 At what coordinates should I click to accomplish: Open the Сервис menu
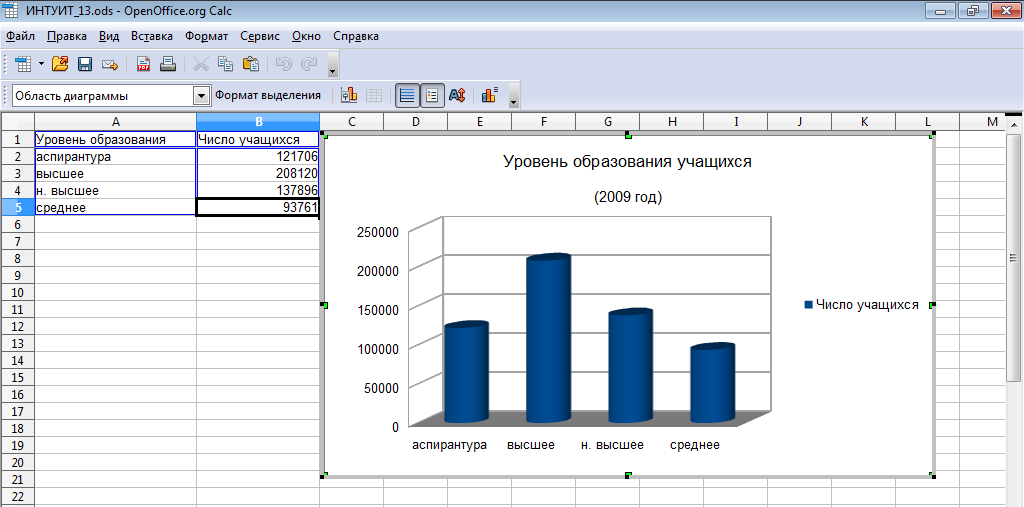pos(260,36)
